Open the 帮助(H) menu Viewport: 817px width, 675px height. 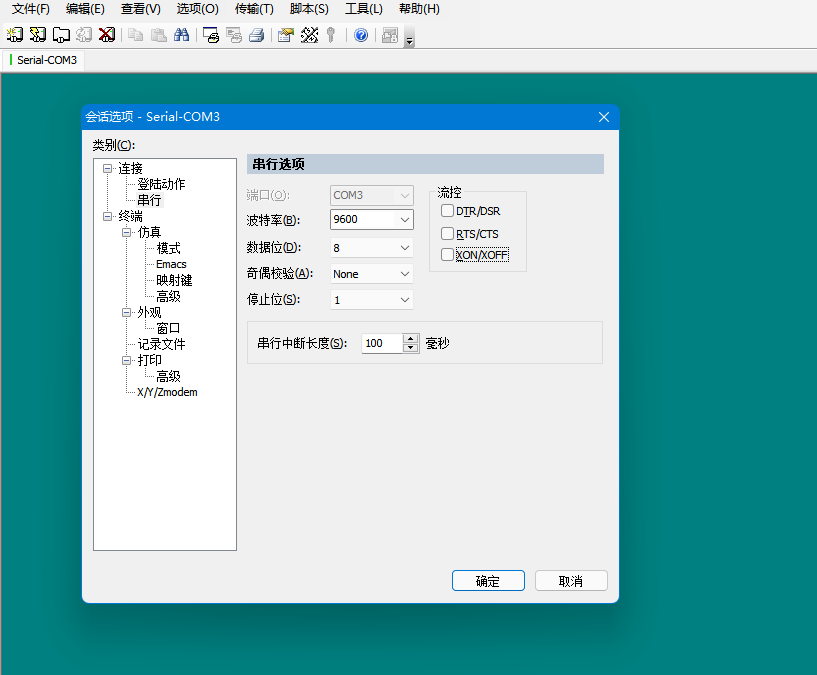coord(419,9)
